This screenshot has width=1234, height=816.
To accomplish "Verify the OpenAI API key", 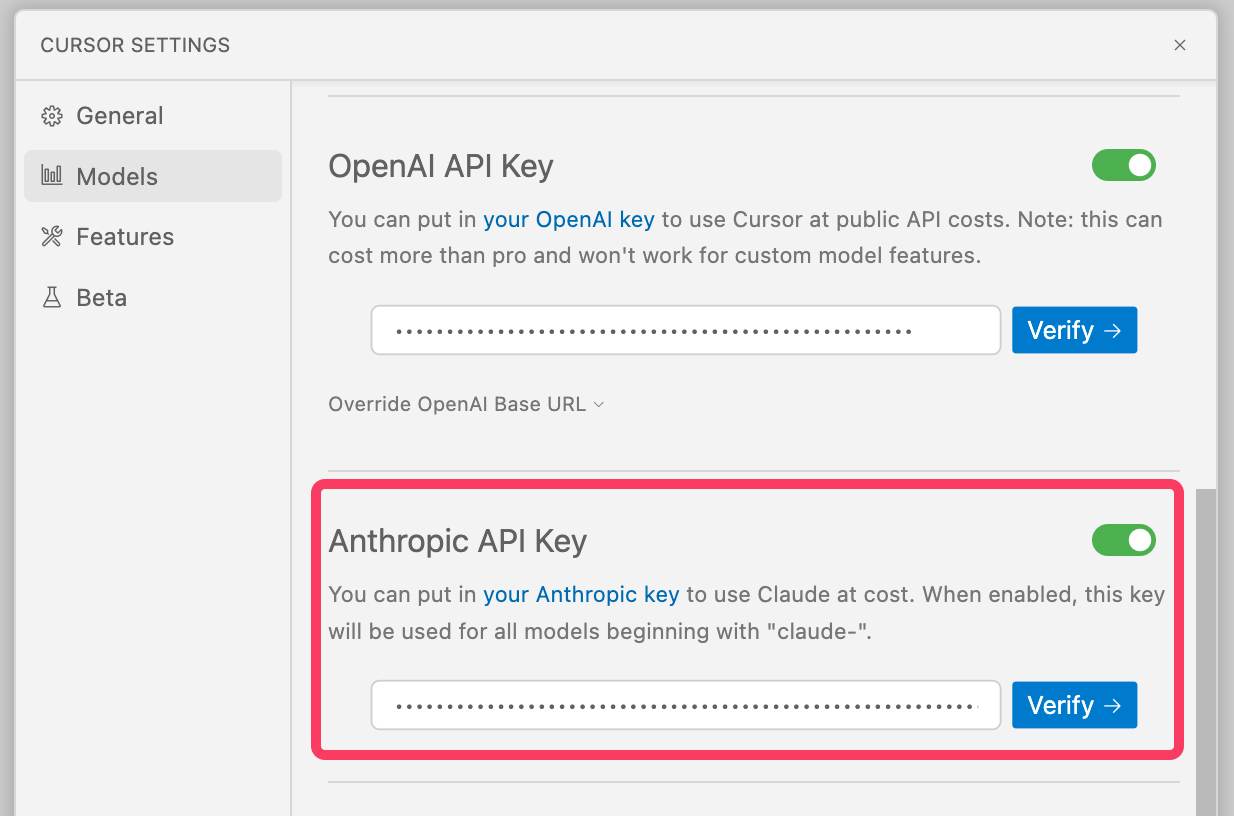I will (1074, 330).
